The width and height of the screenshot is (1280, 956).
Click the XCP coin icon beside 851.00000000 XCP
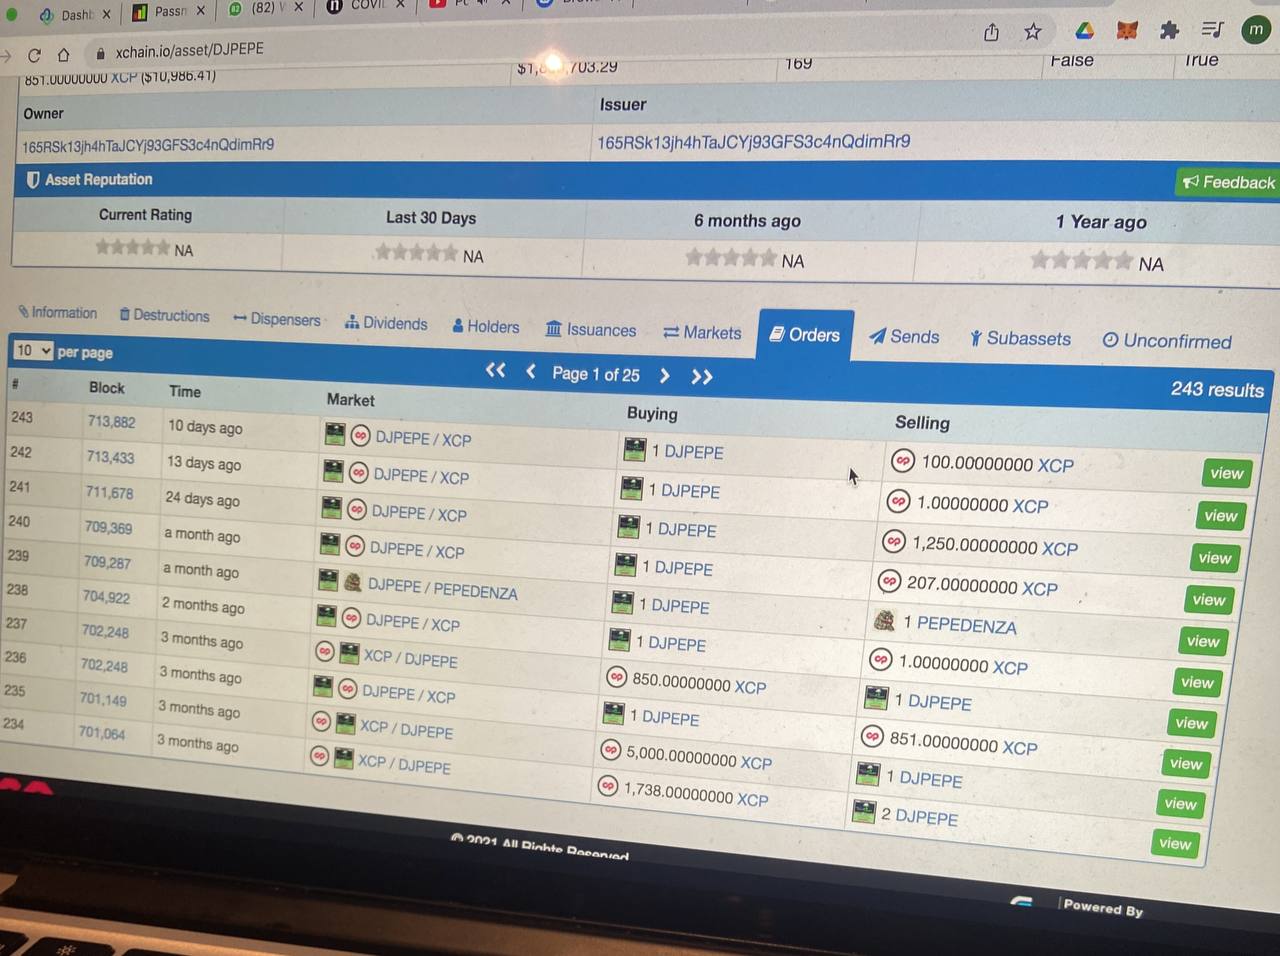pos(872,736)
